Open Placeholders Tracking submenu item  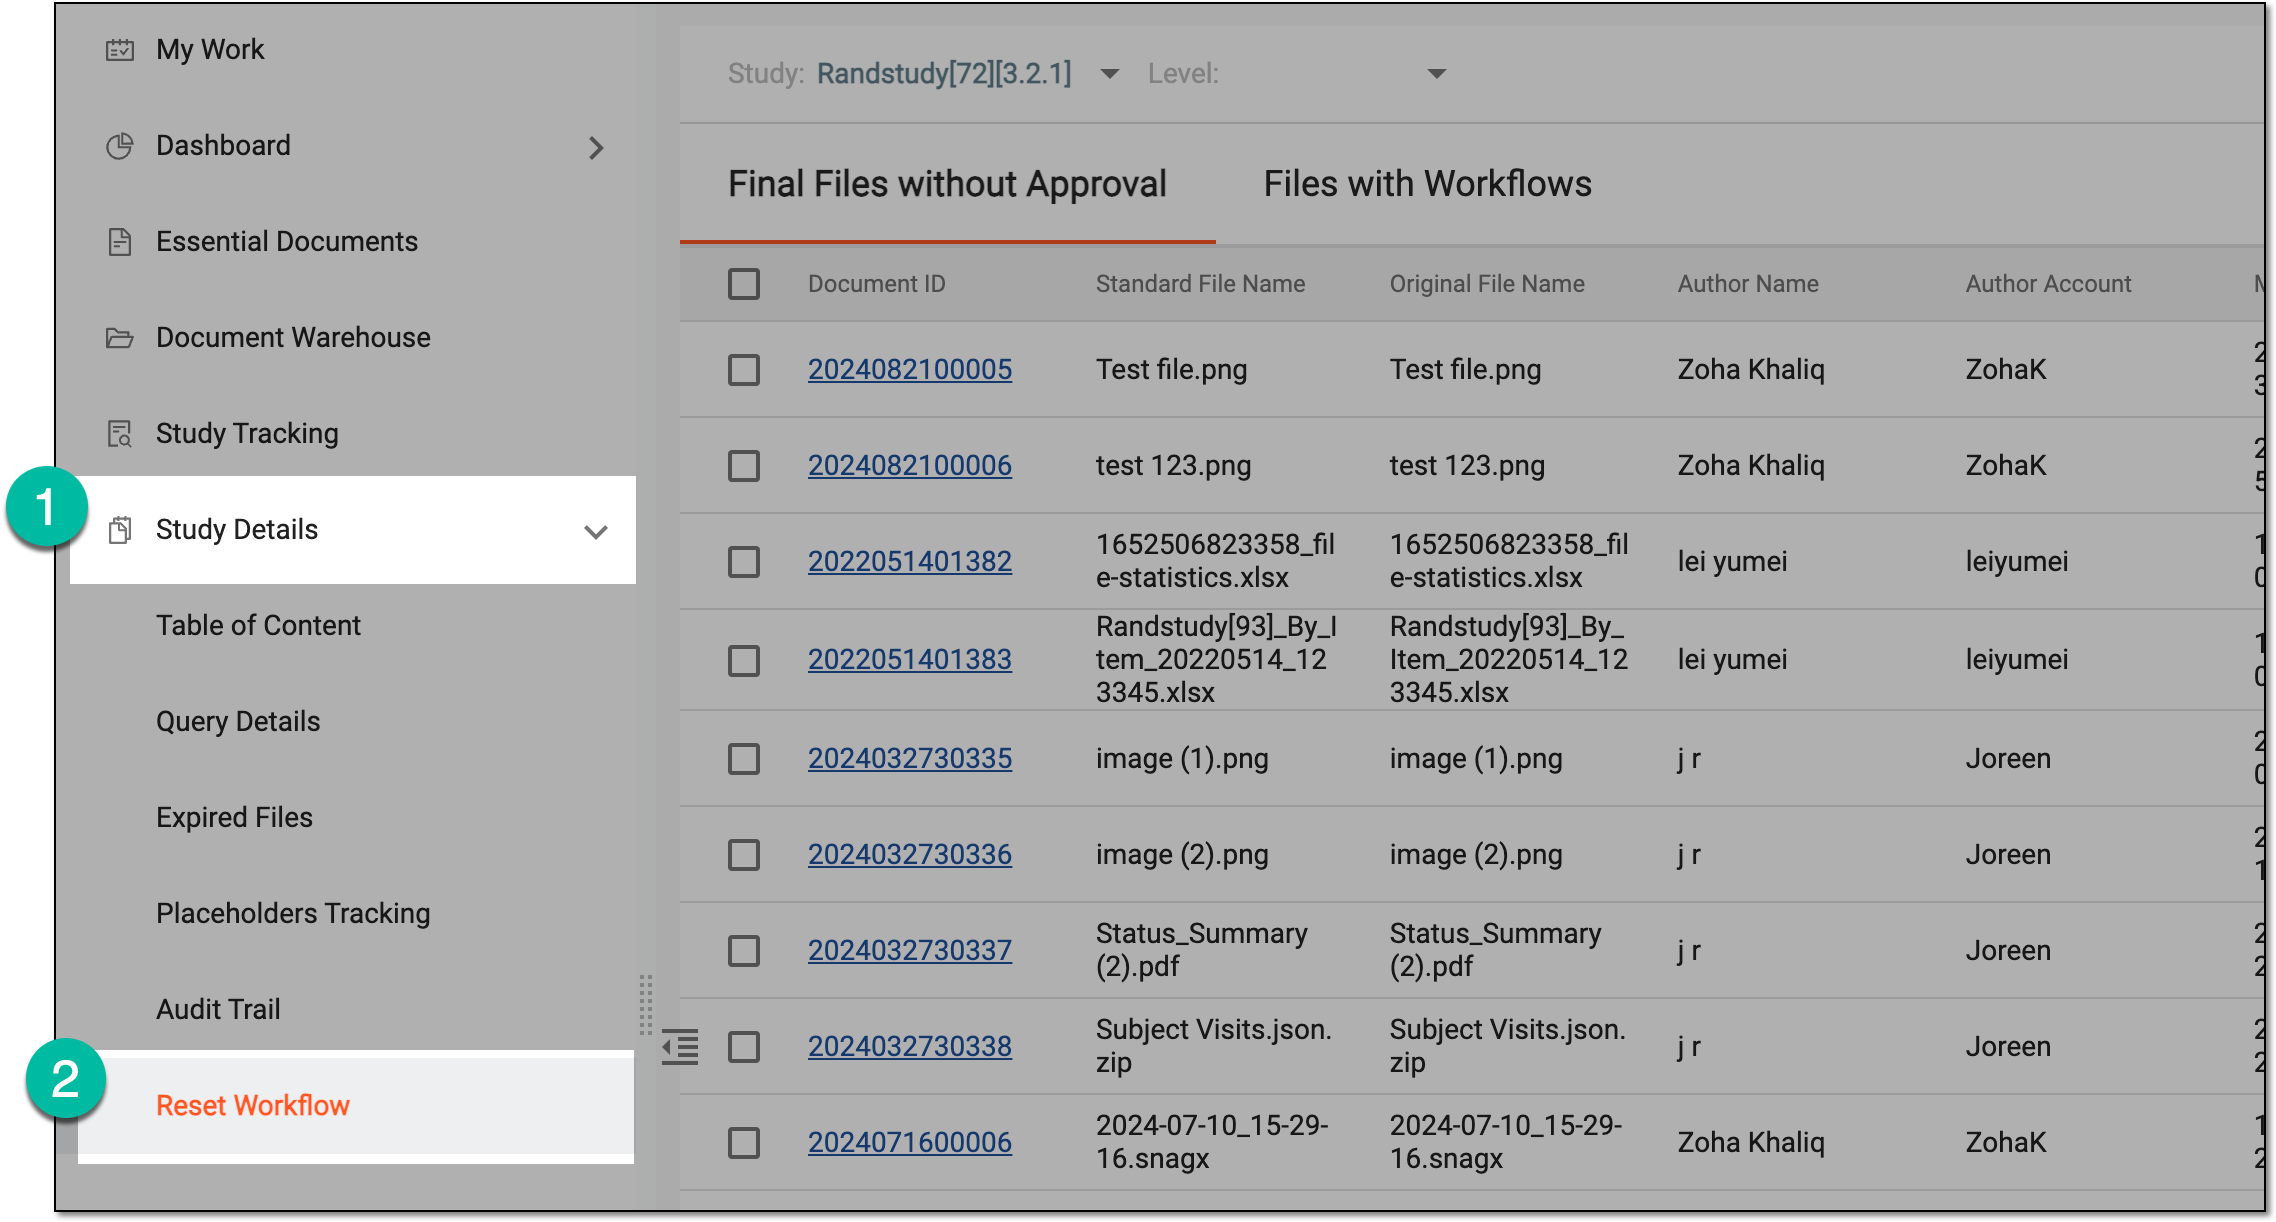tap(293, 914)
